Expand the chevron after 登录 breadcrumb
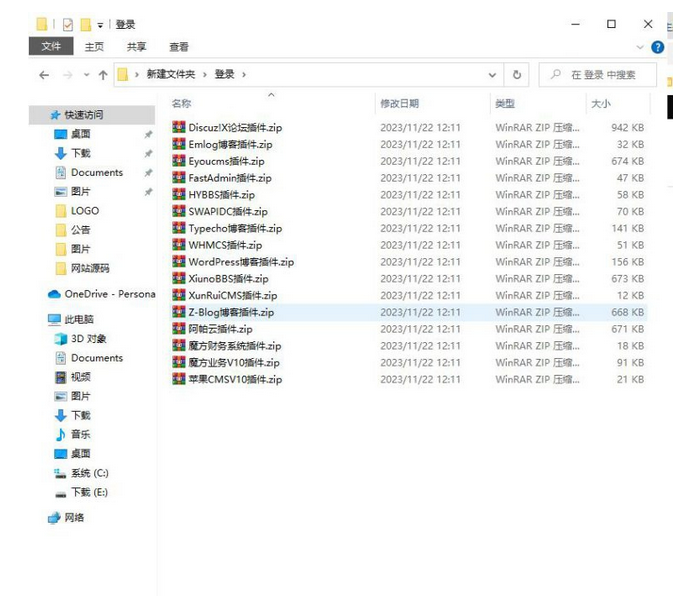The image size is (694, 596). pos(244,74)
